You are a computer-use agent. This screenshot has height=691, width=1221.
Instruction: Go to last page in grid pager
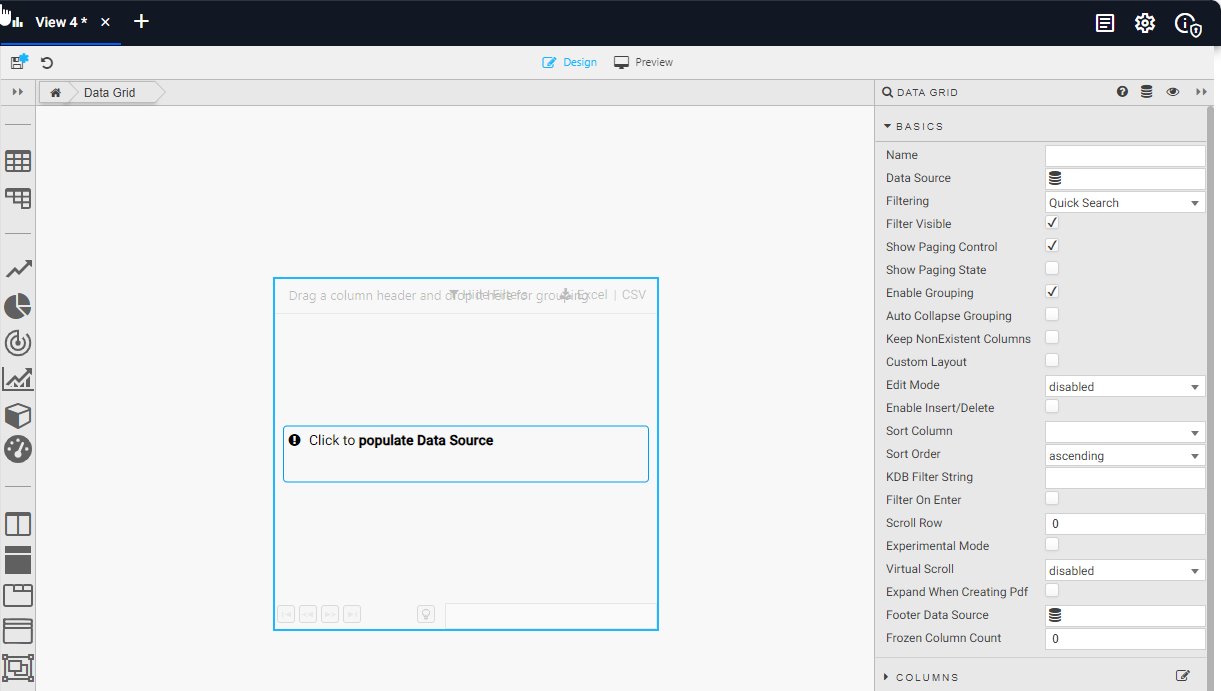[352, 614]
